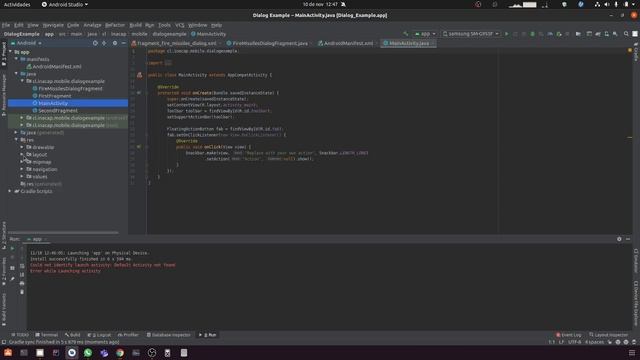This screenshot has width=640, height=360.
Task: Open the Event Log
Action: point(569,335)
